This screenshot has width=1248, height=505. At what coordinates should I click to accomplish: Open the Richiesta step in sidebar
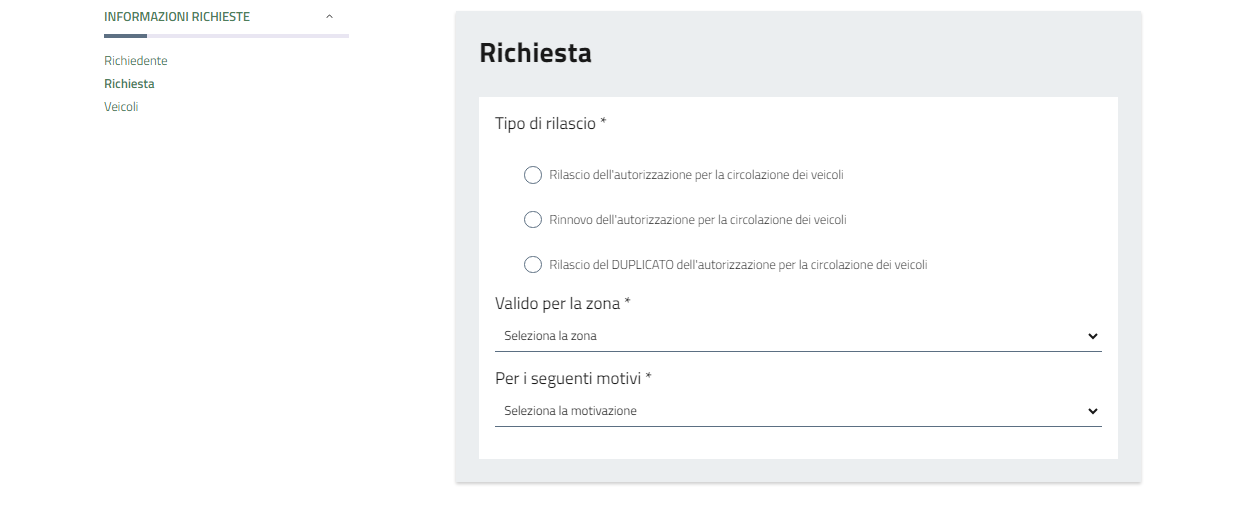(x=129, y=84)
